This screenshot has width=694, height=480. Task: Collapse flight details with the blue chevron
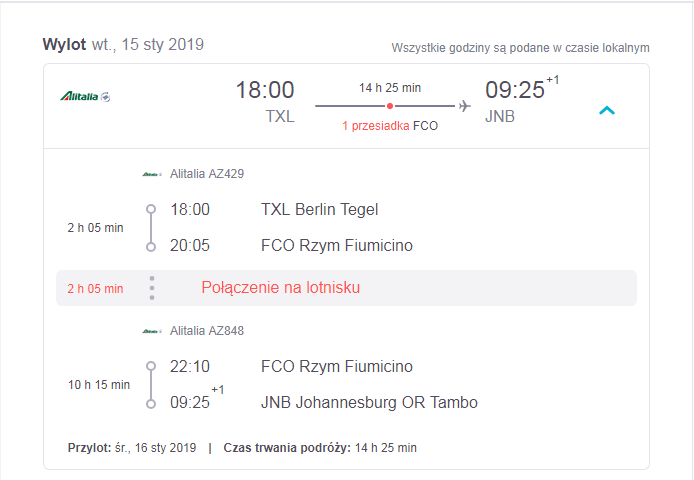[607, 110]
